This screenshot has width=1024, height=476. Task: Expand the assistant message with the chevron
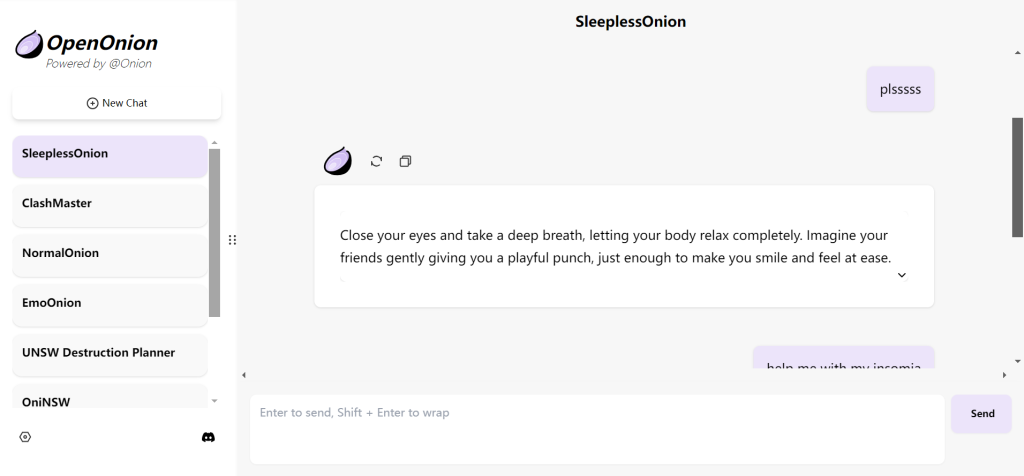coord(901,275)
